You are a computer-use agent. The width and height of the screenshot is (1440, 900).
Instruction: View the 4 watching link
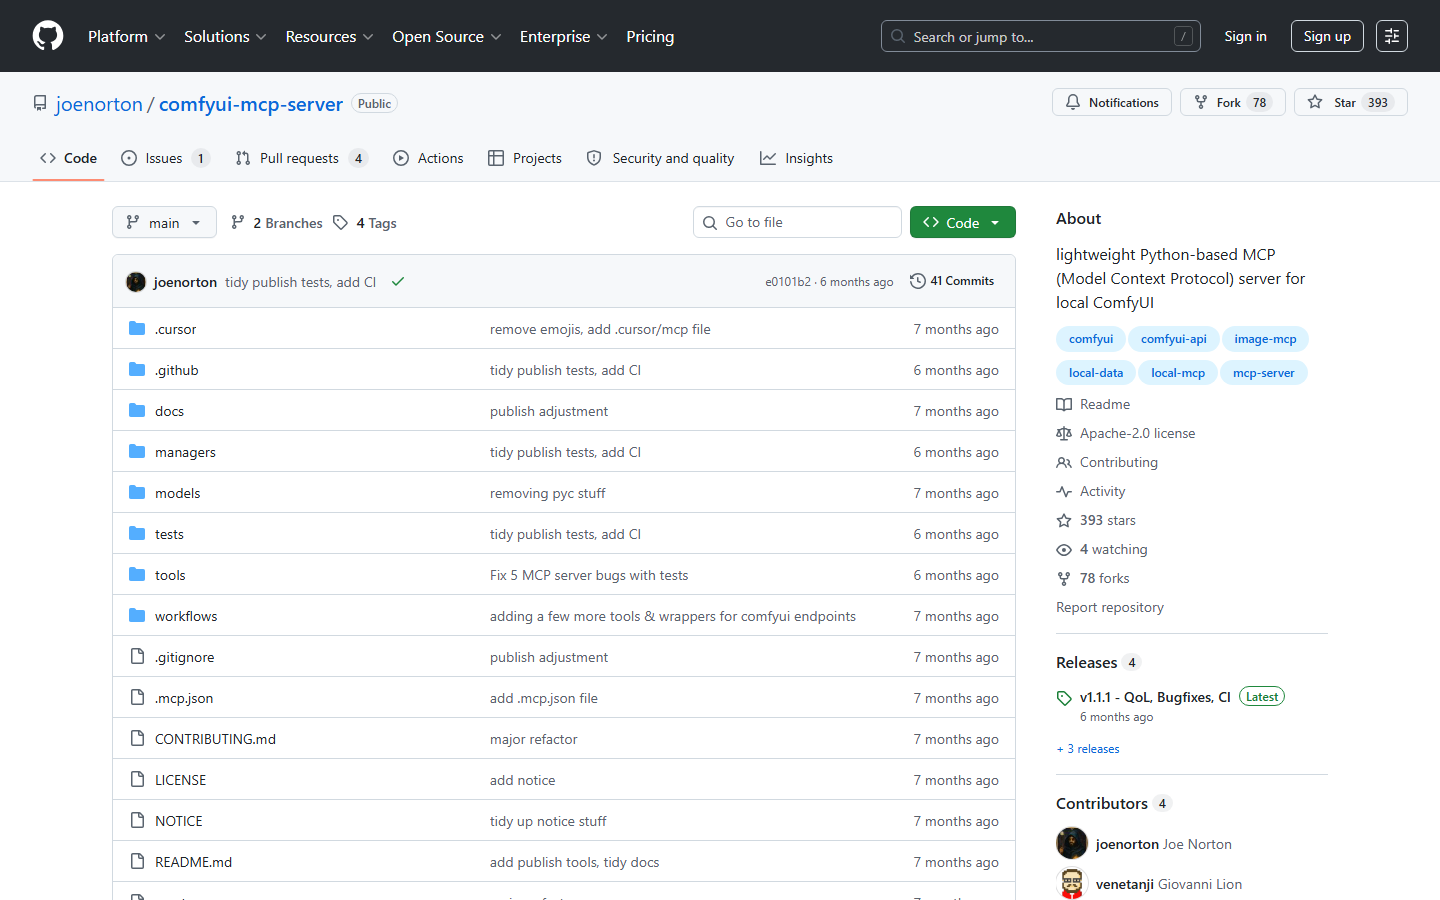coord(1102,549)
